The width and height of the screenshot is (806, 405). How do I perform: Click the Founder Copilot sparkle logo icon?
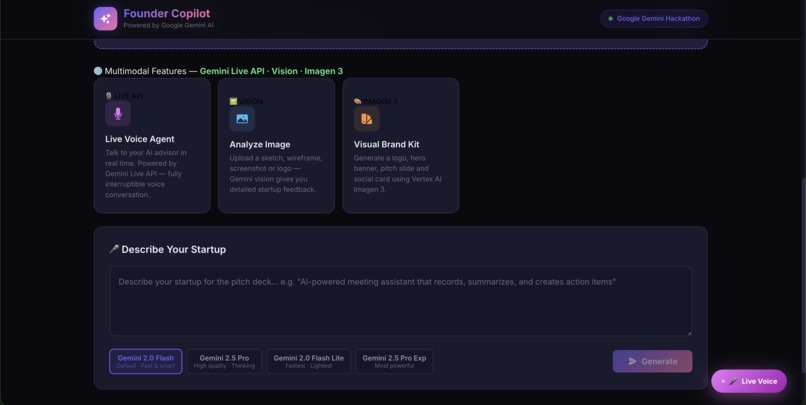105,19
